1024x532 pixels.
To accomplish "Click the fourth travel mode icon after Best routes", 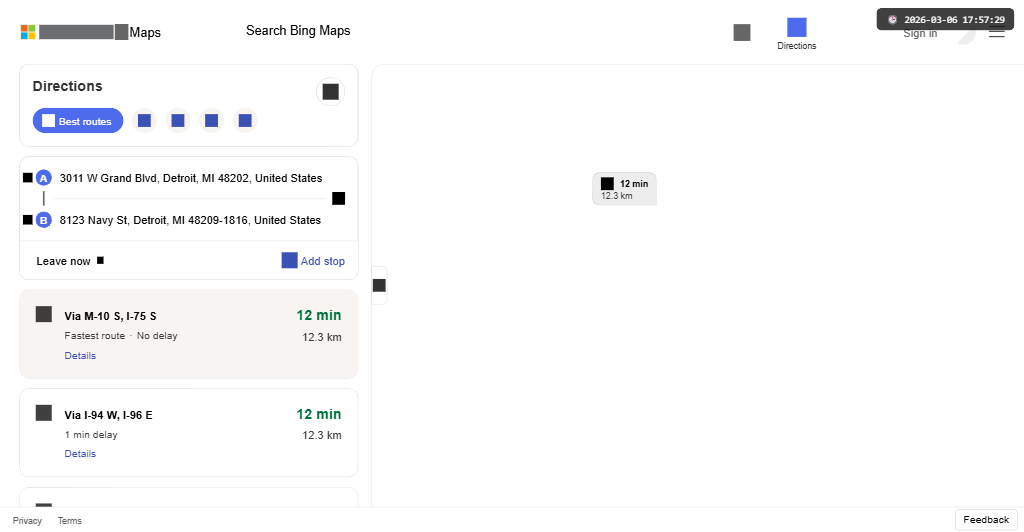I will coord(245,121).
